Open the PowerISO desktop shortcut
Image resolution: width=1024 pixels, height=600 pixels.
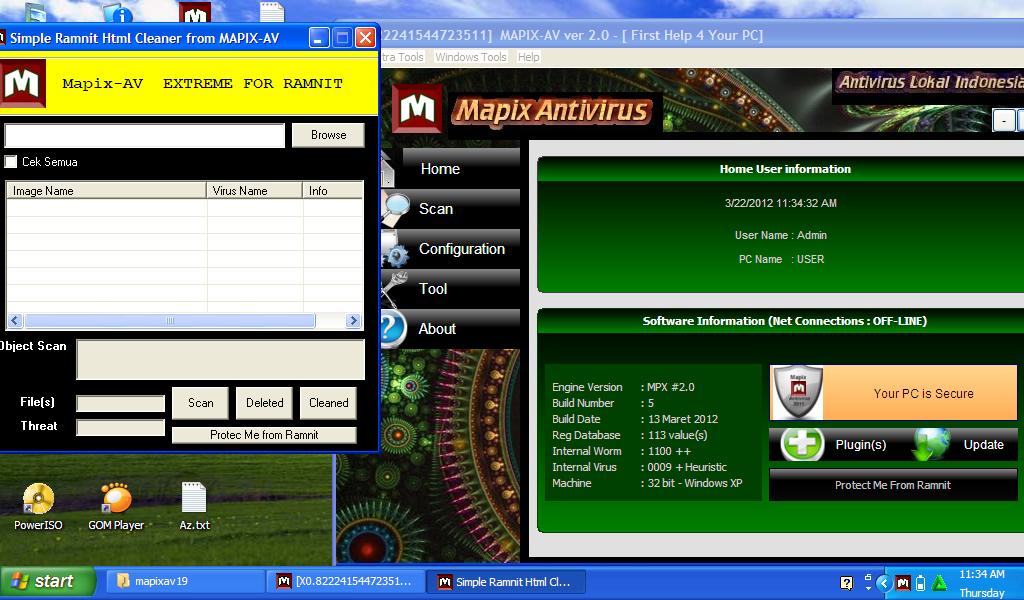(38, 507)
